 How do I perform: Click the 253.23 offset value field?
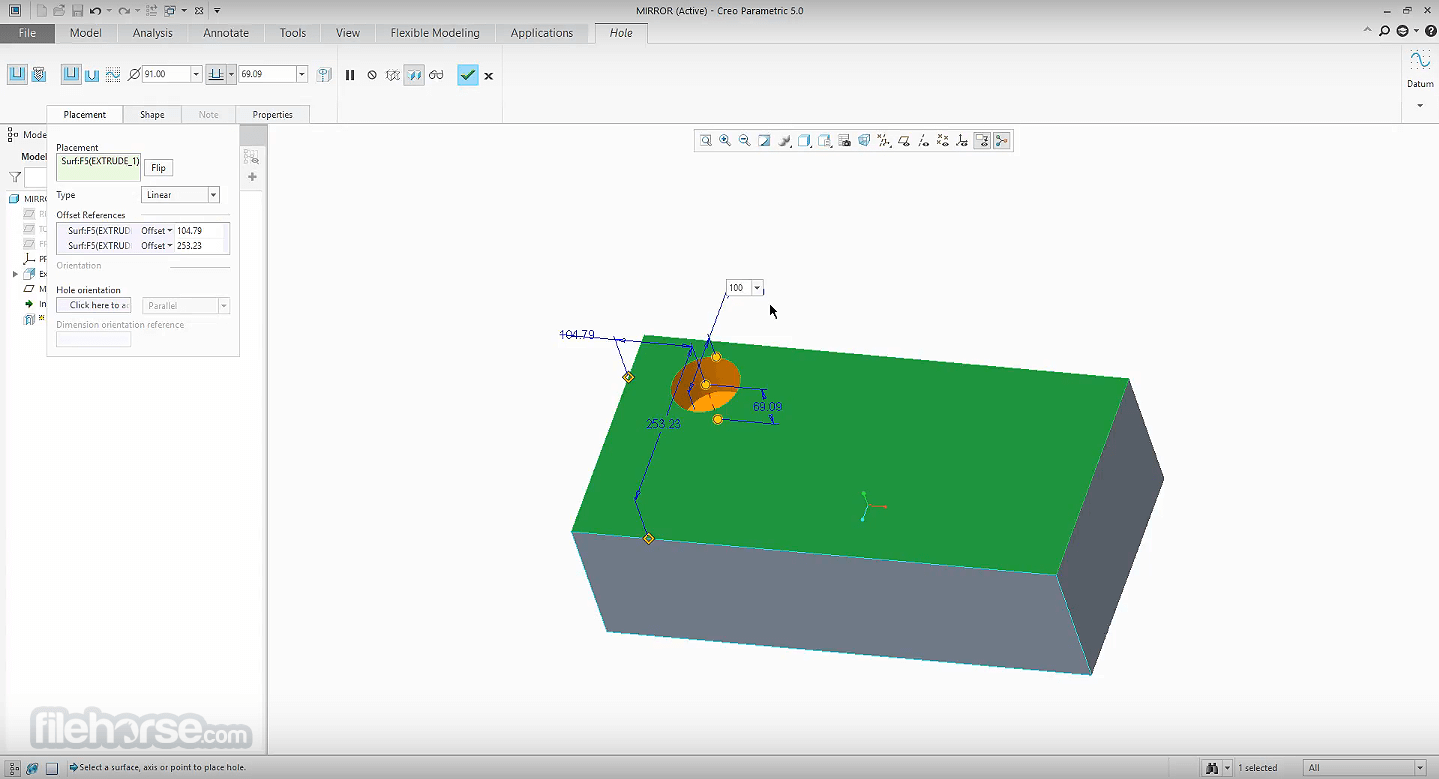click(x=201, y=246)
